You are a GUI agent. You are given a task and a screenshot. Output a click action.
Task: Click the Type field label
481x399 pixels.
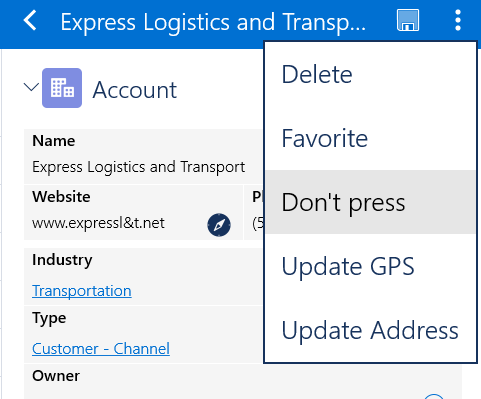[x=49, y=318]
